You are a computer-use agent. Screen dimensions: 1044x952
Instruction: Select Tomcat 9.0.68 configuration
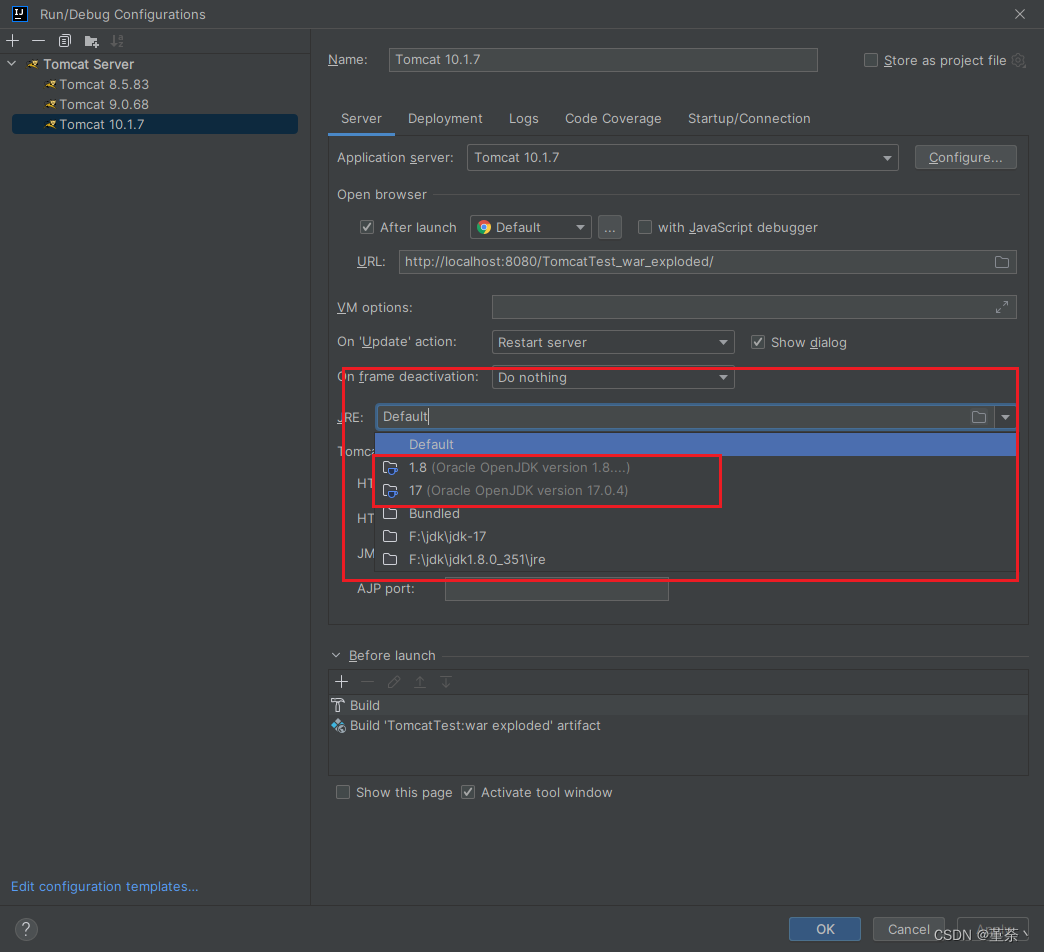[x=155, y=105]
